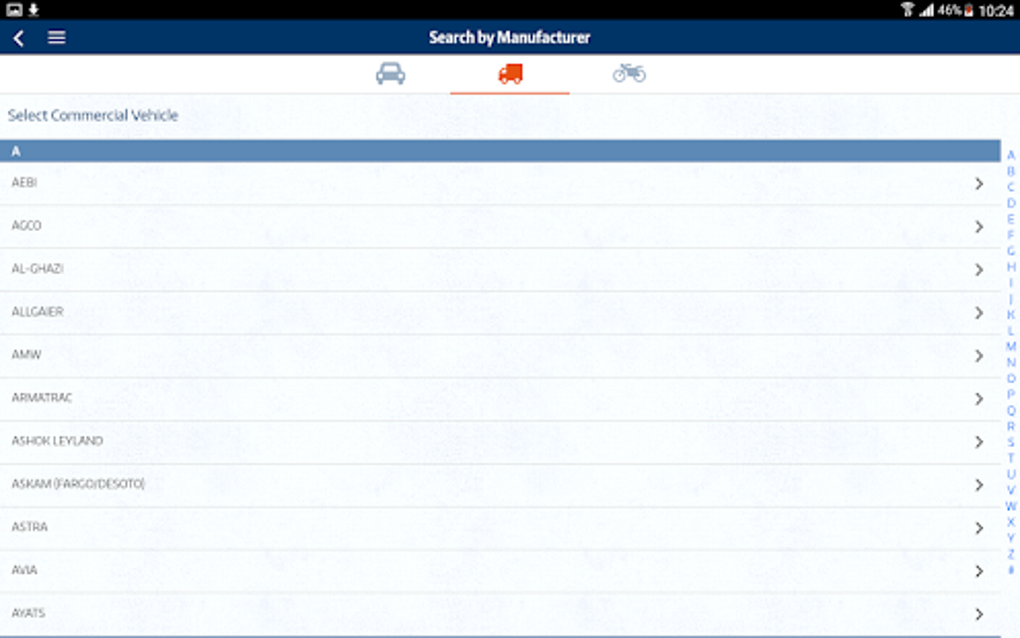Switch to the passenger car tab
Image resolution: width=1020 pixels, height=638 pixels.
click(x=390, y=73)
